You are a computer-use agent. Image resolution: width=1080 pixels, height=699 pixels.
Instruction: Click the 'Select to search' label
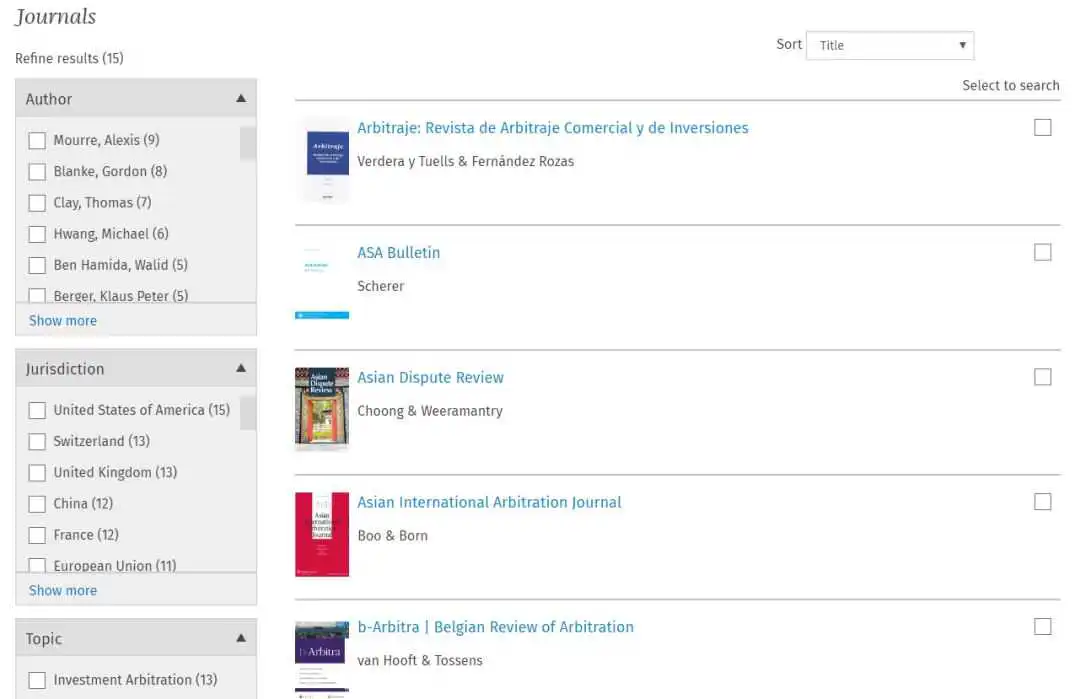[x=1010, y=85]
